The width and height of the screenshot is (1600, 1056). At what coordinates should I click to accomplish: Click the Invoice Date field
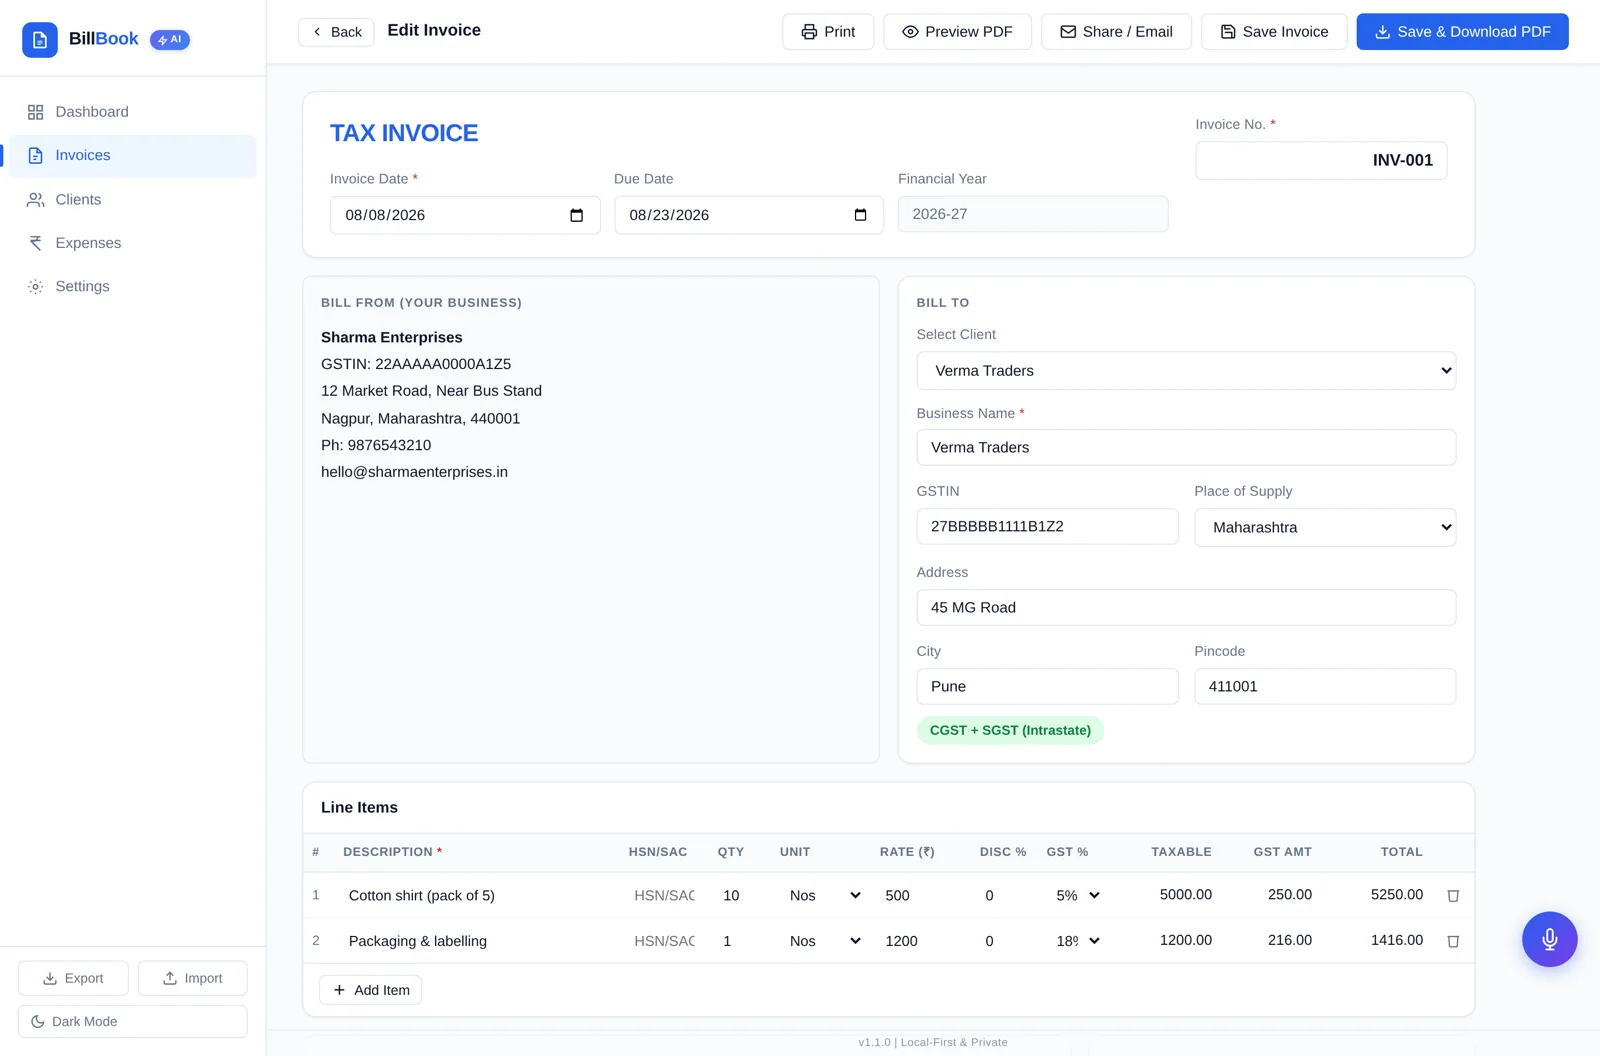click(465, 215)
